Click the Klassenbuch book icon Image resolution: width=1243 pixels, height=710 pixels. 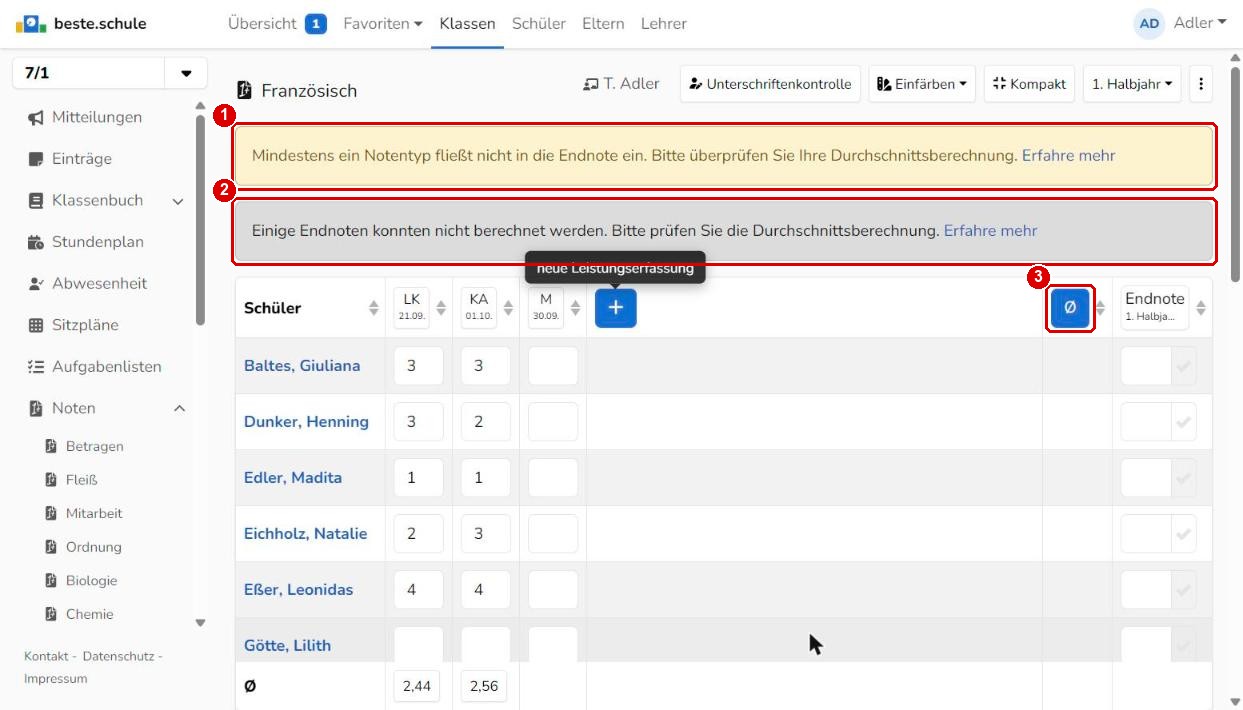[36, 201]
